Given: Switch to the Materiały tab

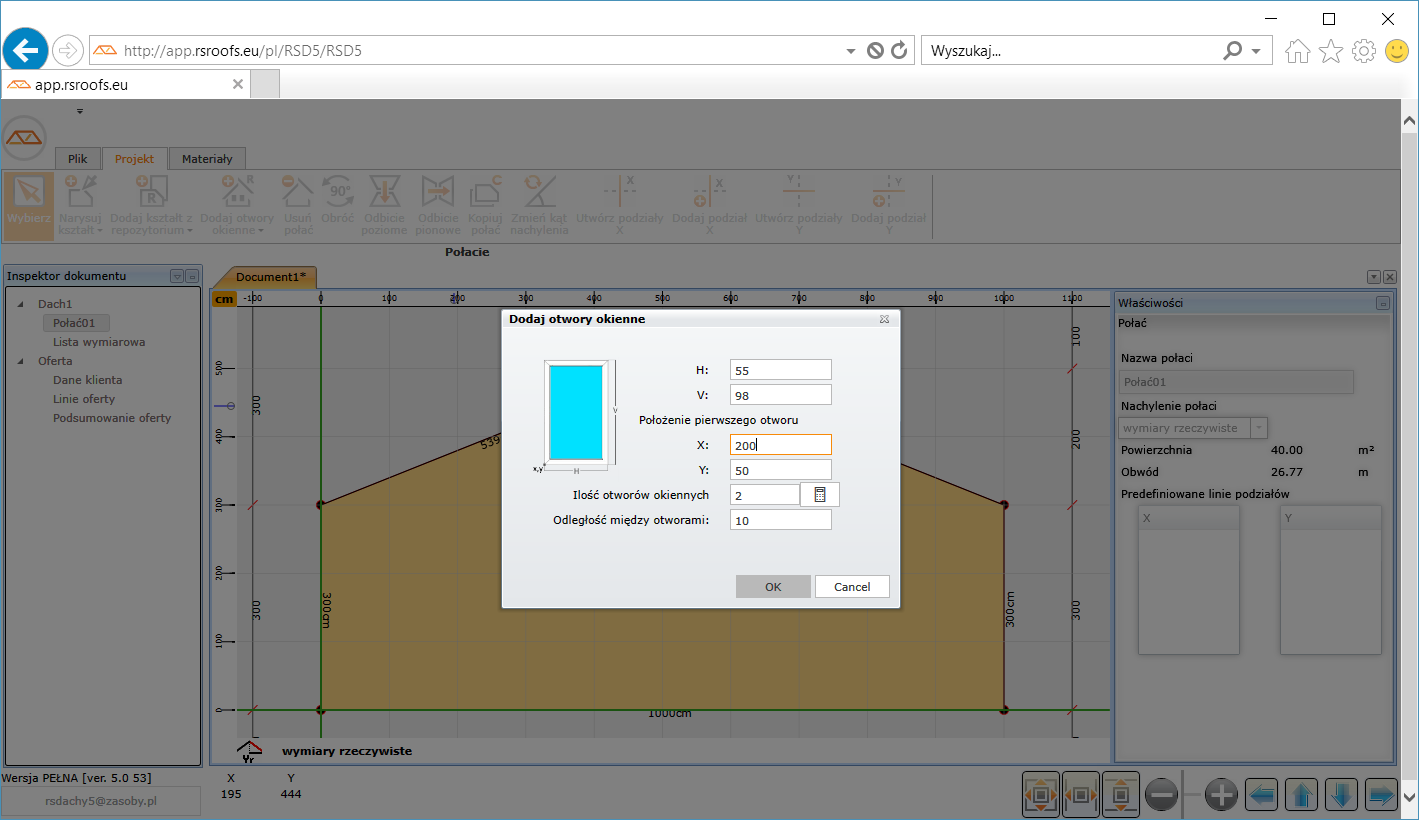Looking at the screenshot, I should point(207,159).
